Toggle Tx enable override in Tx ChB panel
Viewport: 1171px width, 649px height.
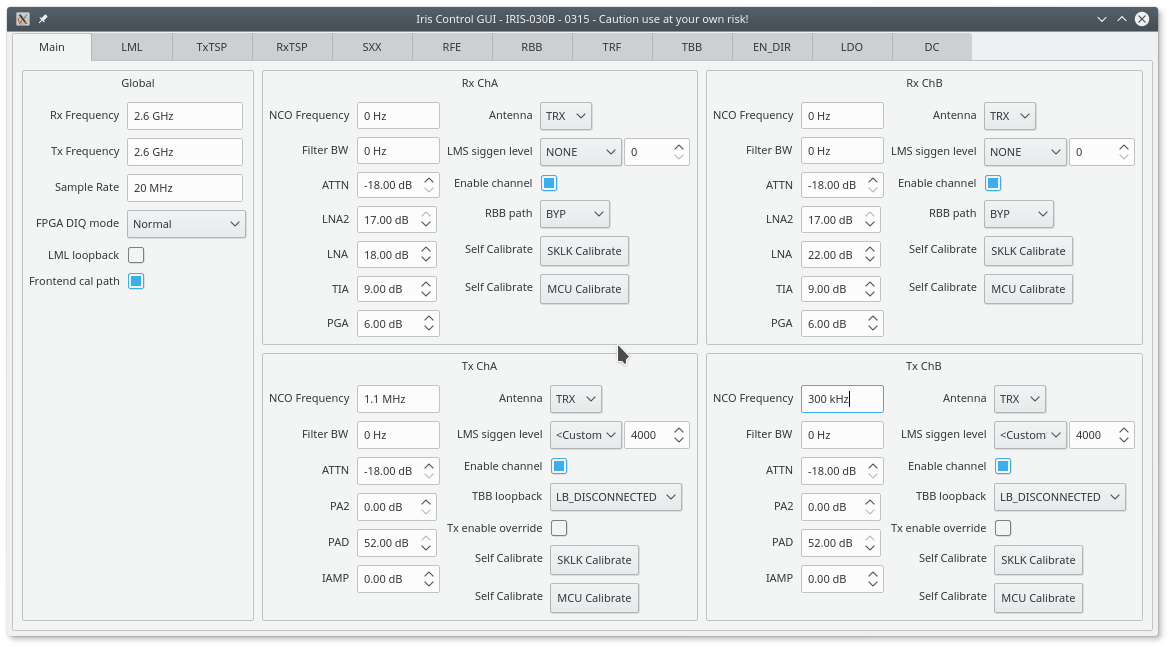tap(1003, 528)
